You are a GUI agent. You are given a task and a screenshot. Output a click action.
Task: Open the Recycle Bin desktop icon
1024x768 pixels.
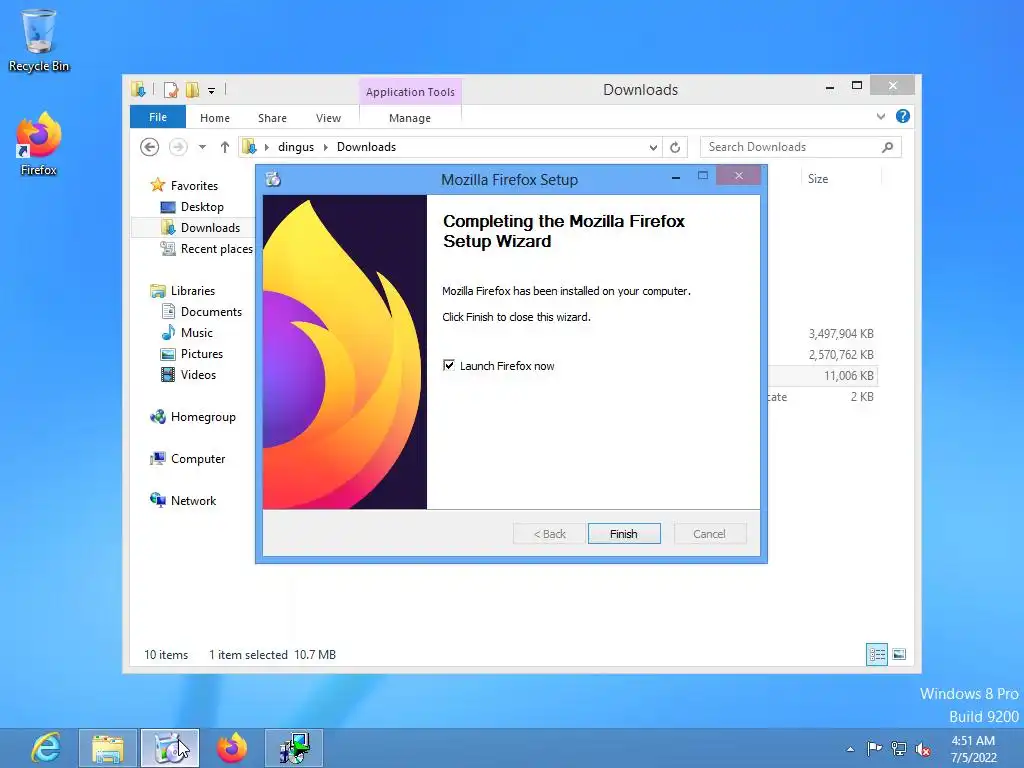(39, 40)
